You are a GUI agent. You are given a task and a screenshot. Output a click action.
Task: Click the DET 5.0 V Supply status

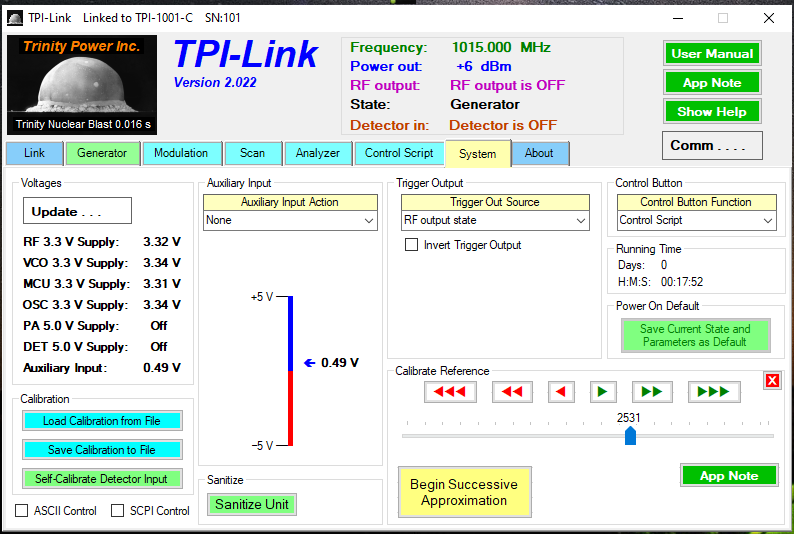tap(159, 347)
